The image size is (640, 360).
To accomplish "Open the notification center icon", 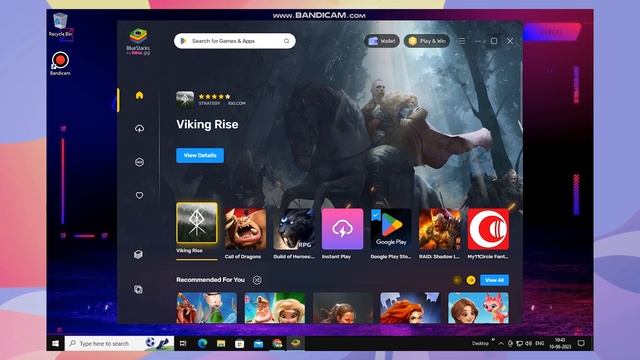I will [x=581, y=344].
